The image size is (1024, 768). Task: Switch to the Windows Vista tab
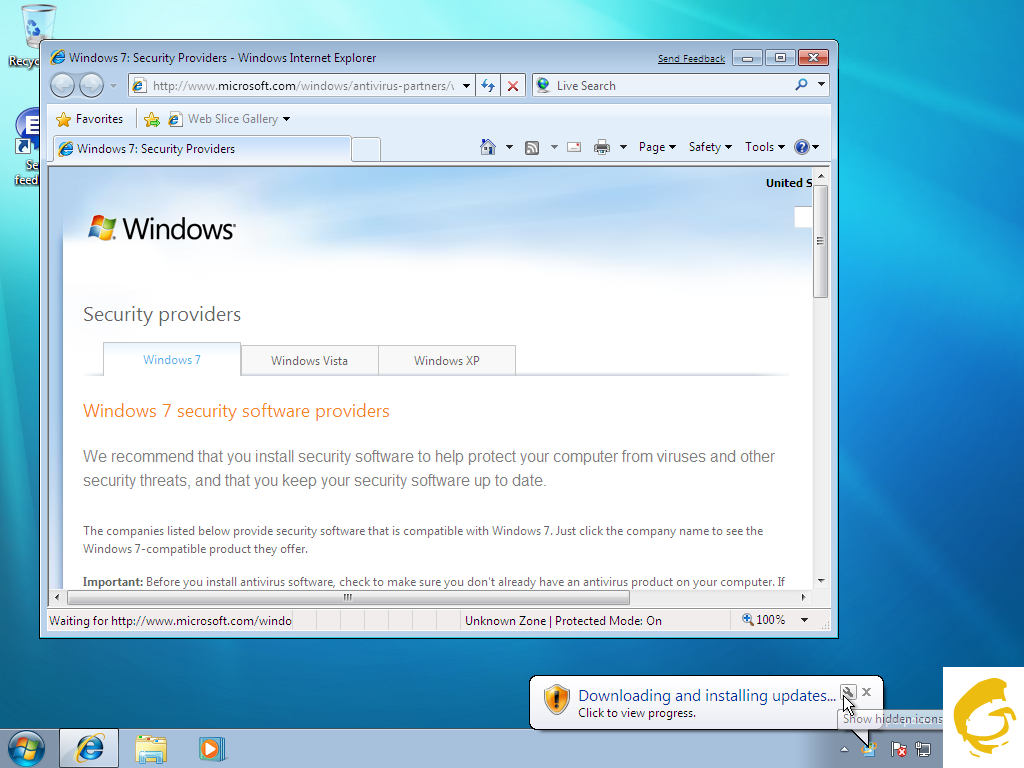click(x=309, y=360)
